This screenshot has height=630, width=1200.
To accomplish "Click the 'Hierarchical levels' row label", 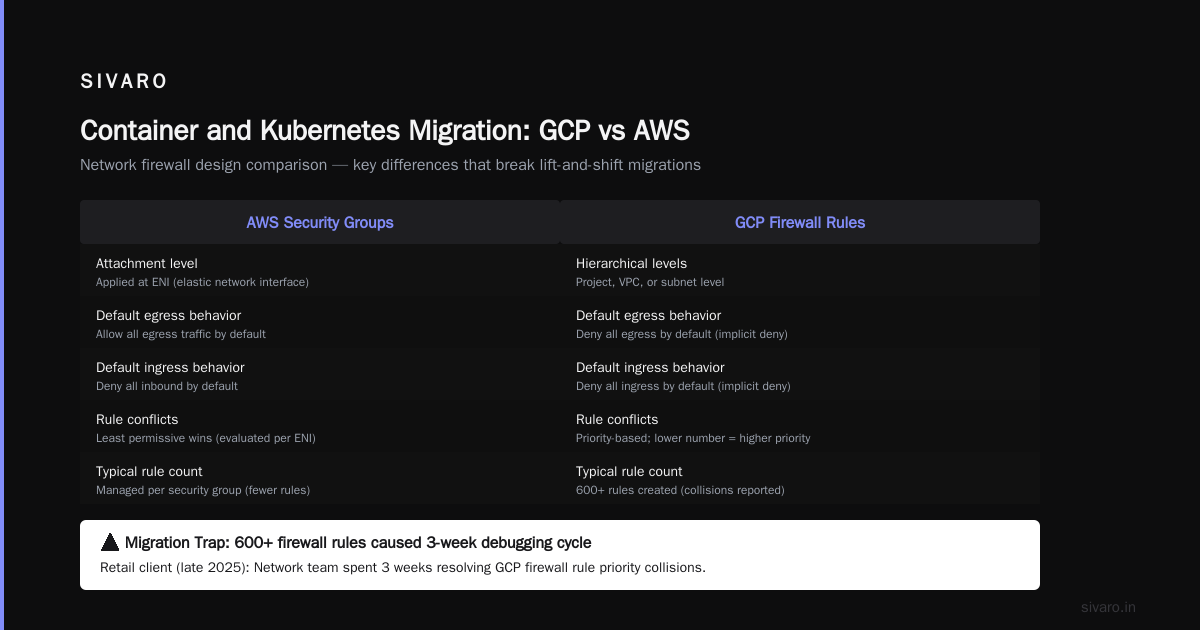I will pos(632,264).
